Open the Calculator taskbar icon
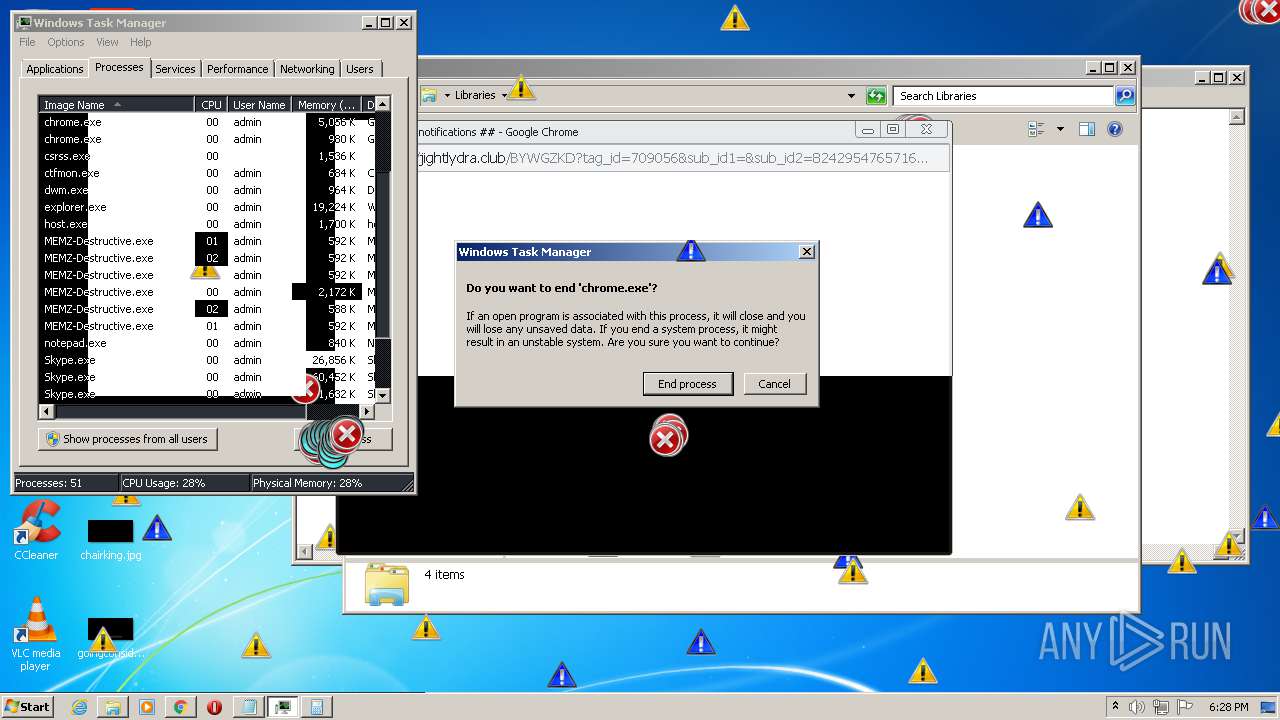 coord(317,707)
